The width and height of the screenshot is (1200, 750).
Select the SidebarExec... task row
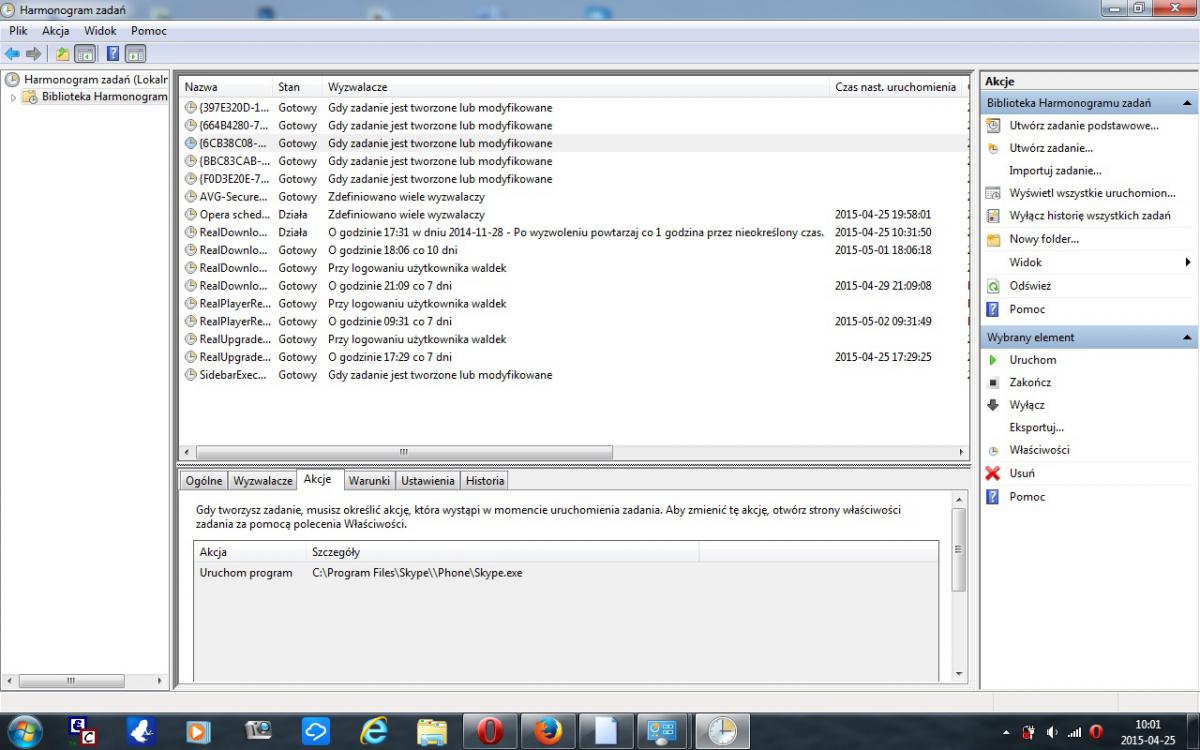click(573, 375)
